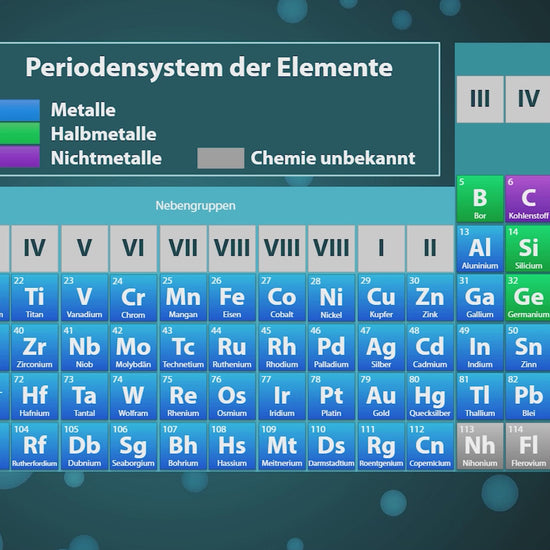Select the Fe Eisen element tile
The width and height of the screenshot is (550, 550).
coord(232,297)
